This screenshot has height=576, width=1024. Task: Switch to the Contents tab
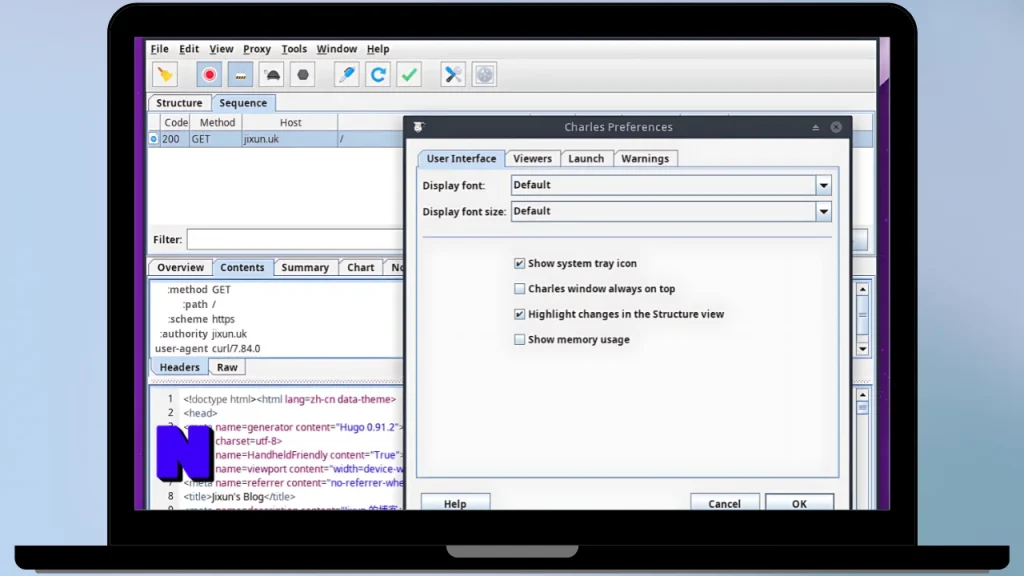[x=242, y=268]
